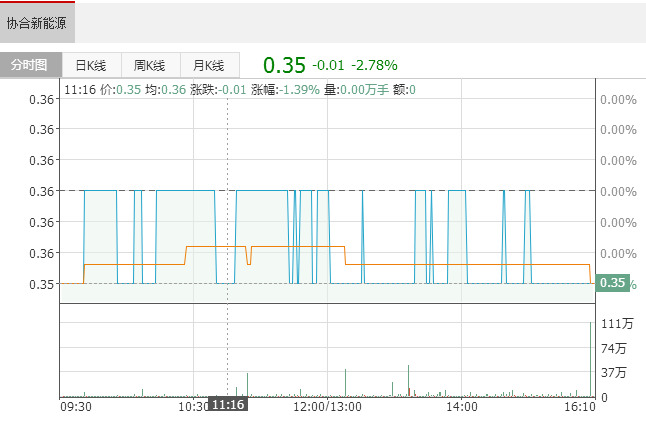This screenshot has width=646, height=421.
Task: View the 月K线 monthly chart
Action: pyautogui.click(x=209, y=66)
